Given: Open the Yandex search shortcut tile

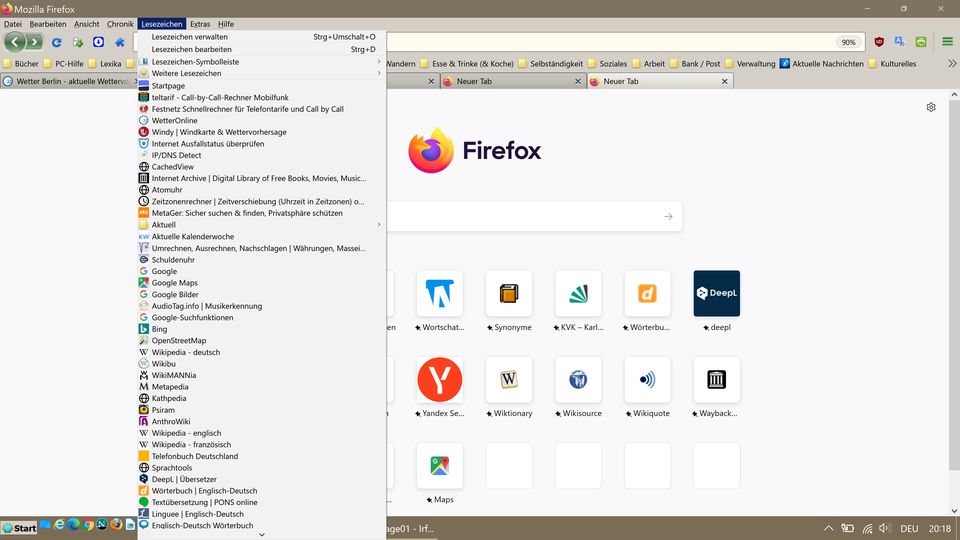Looking at the screenshot, I should pyautogui.click(x=439, y=380).
